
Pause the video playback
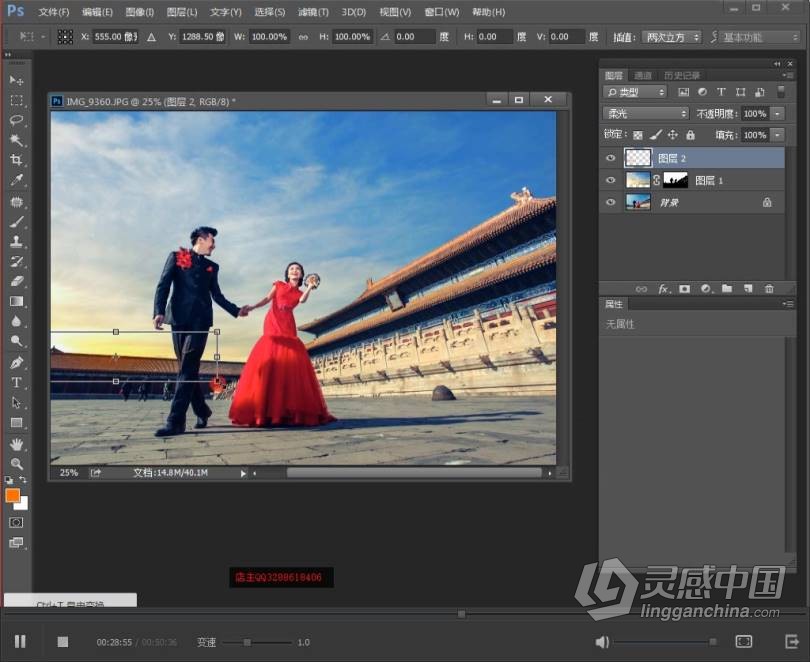click(x=20, y=642)
